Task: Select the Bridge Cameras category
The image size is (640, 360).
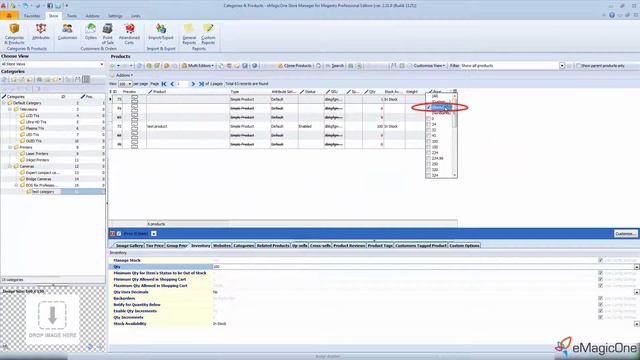Action: [x=38, y=179]
